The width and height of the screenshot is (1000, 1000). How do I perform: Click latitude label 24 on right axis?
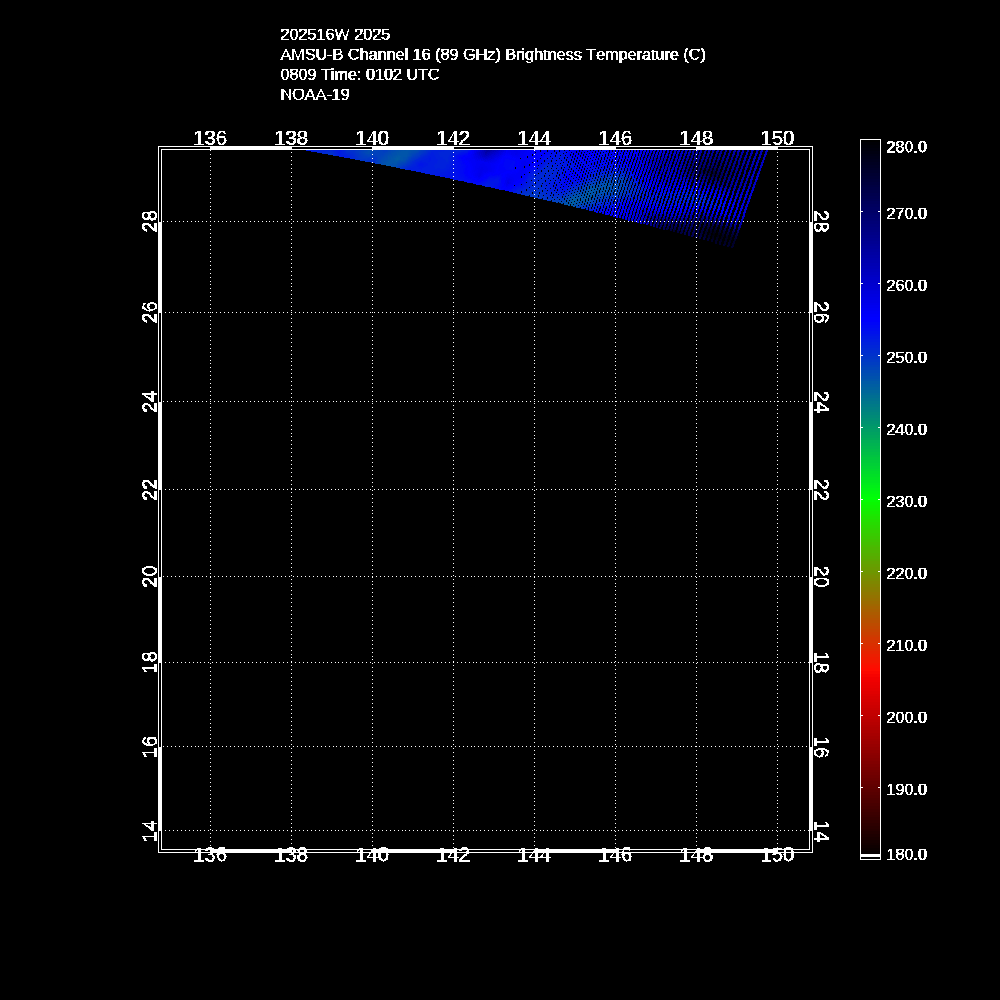tap(819, 402)
